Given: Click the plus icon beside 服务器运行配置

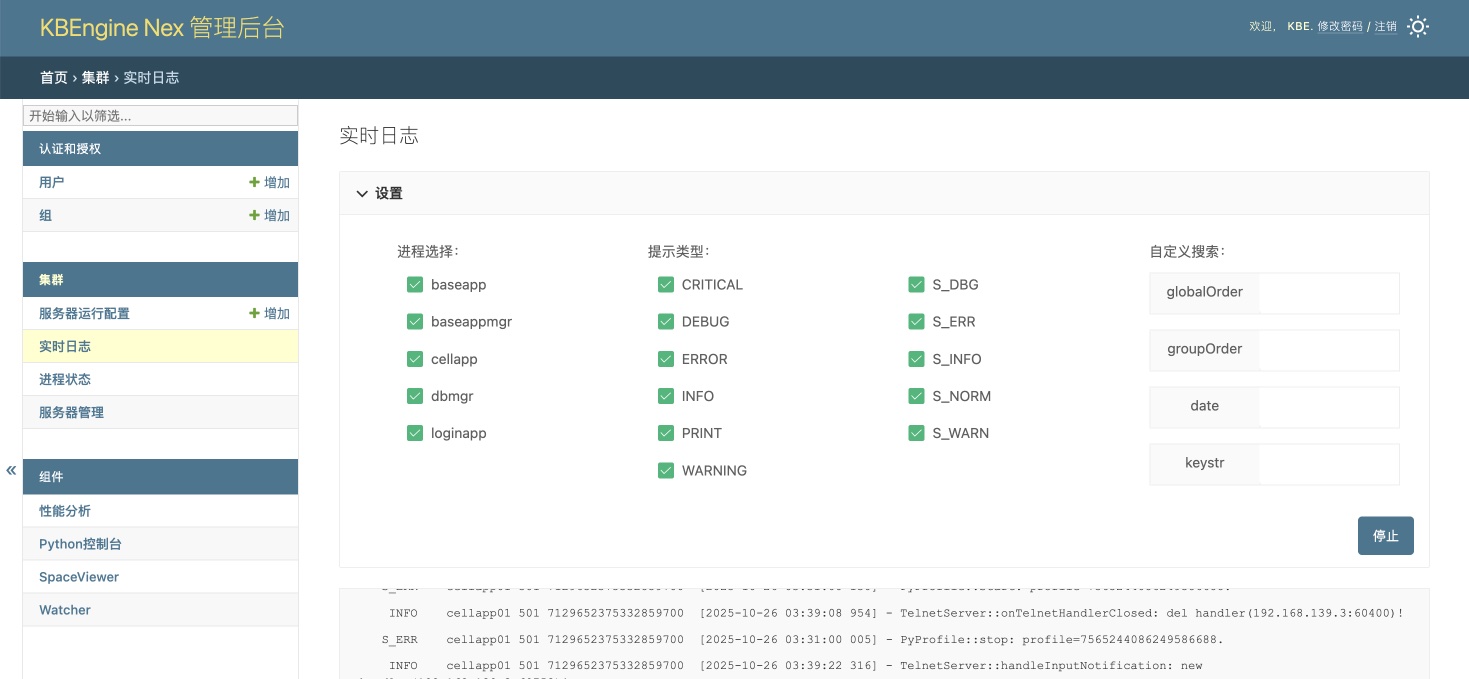Looking at the screenshot, I should 255,314.
